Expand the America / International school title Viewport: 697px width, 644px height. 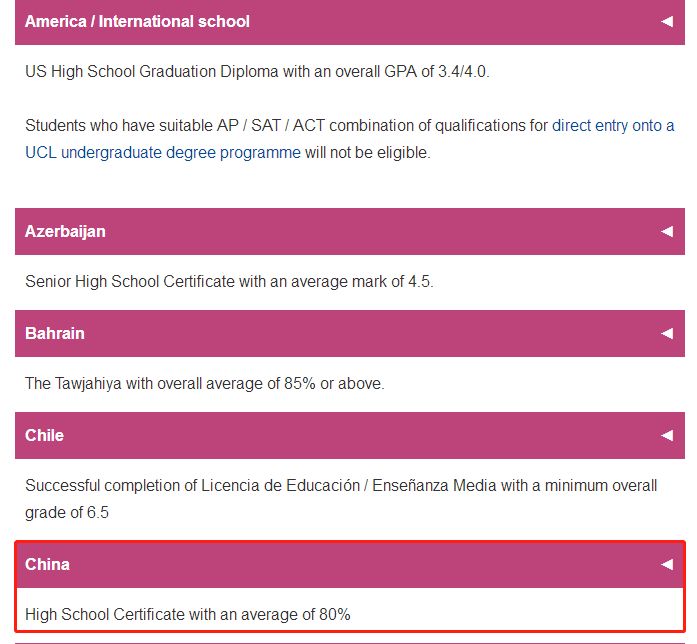[137, 21]
